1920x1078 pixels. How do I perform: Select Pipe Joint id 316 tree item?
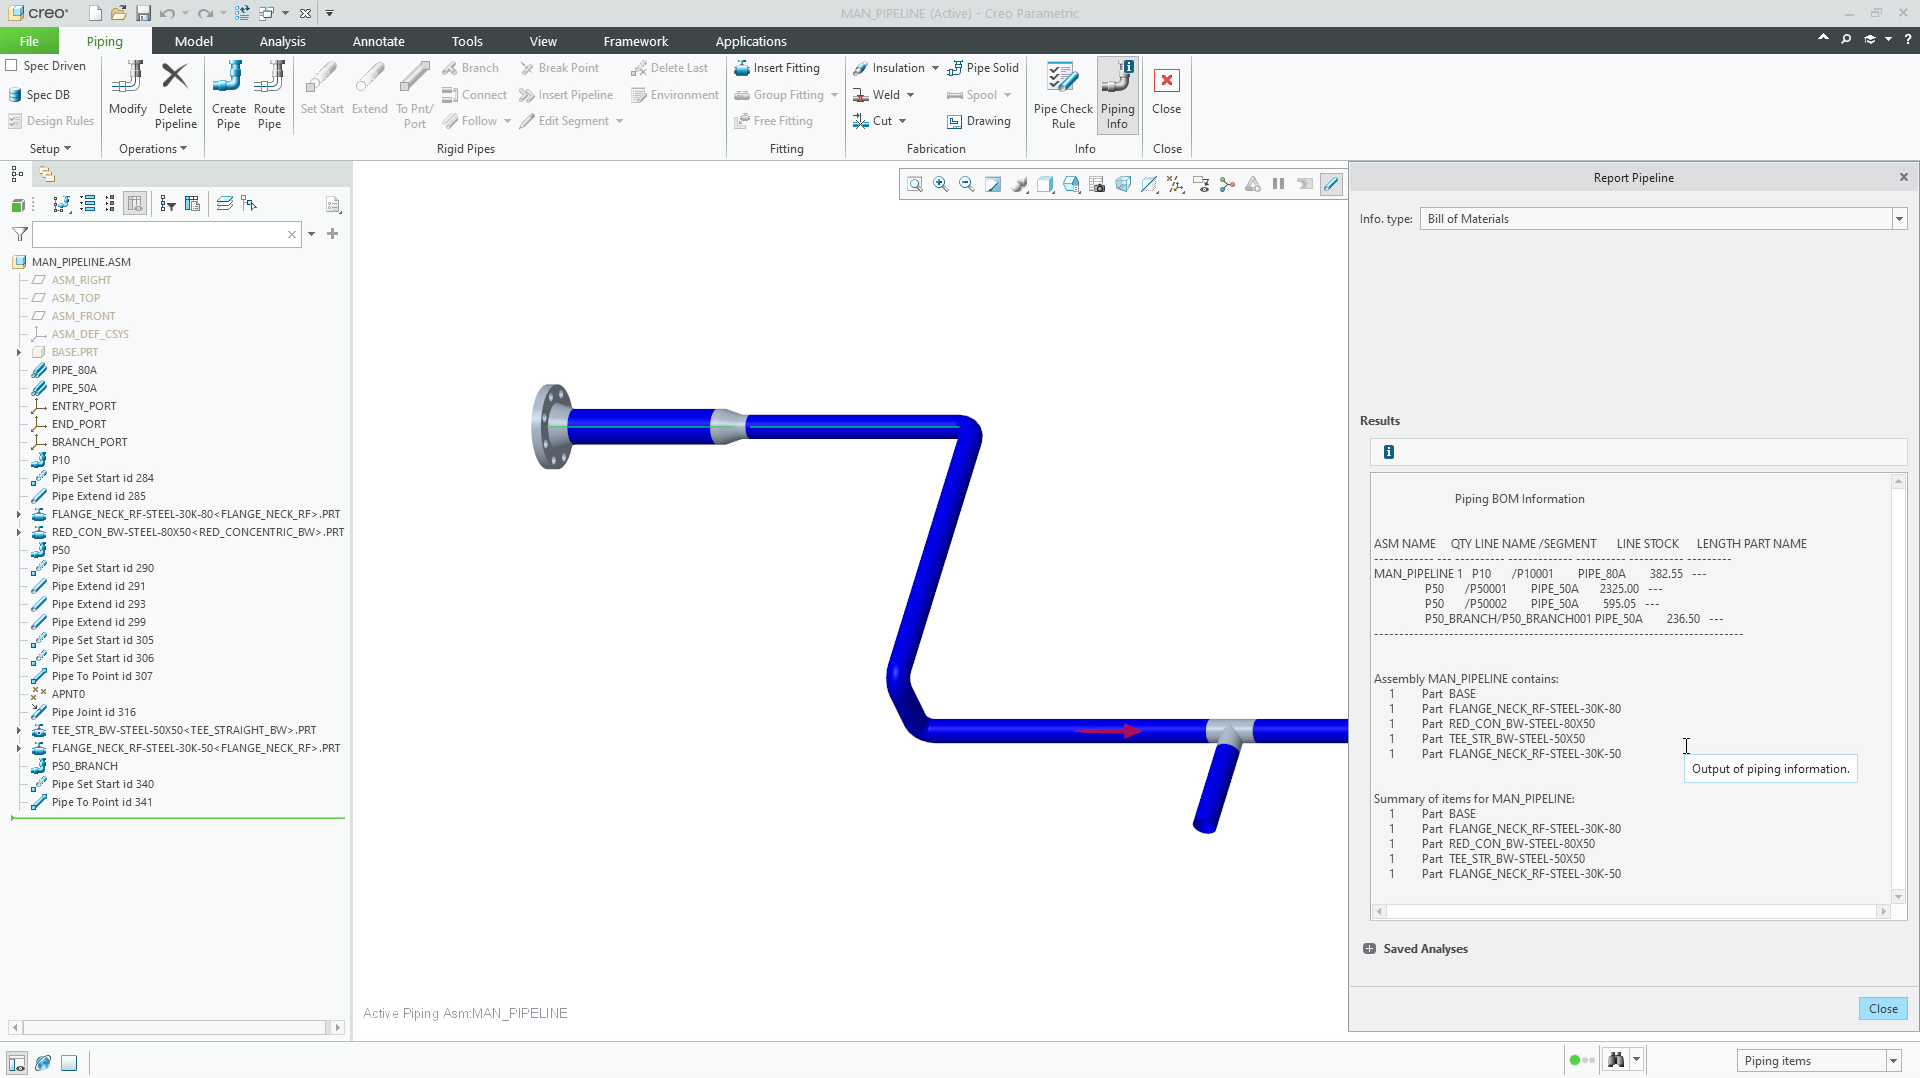(93, 712)
